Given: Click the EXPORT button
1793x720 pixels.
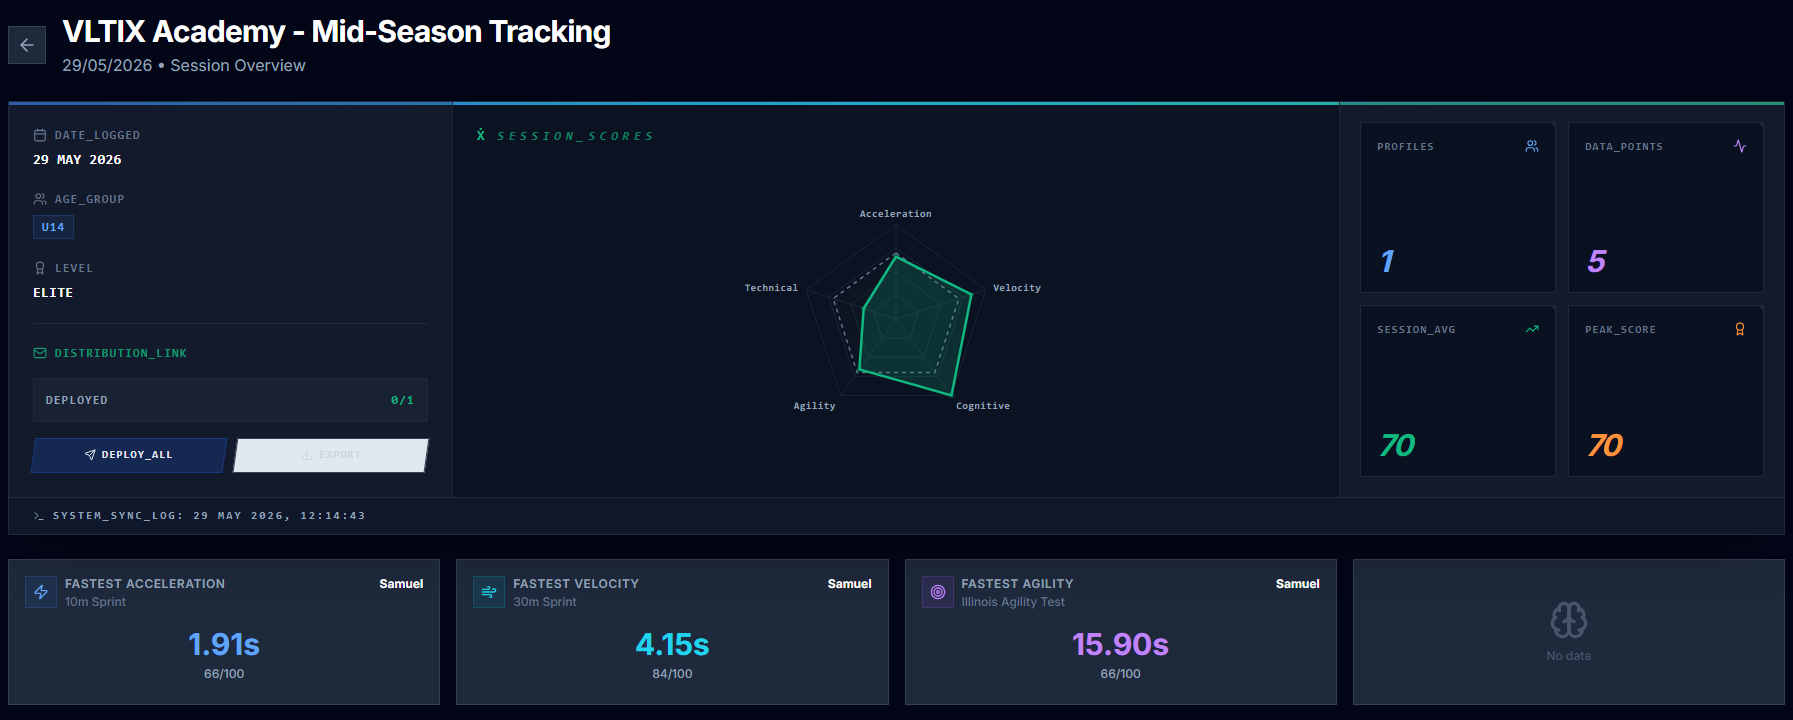Looking at the screenshot, I should coord(331,455).
